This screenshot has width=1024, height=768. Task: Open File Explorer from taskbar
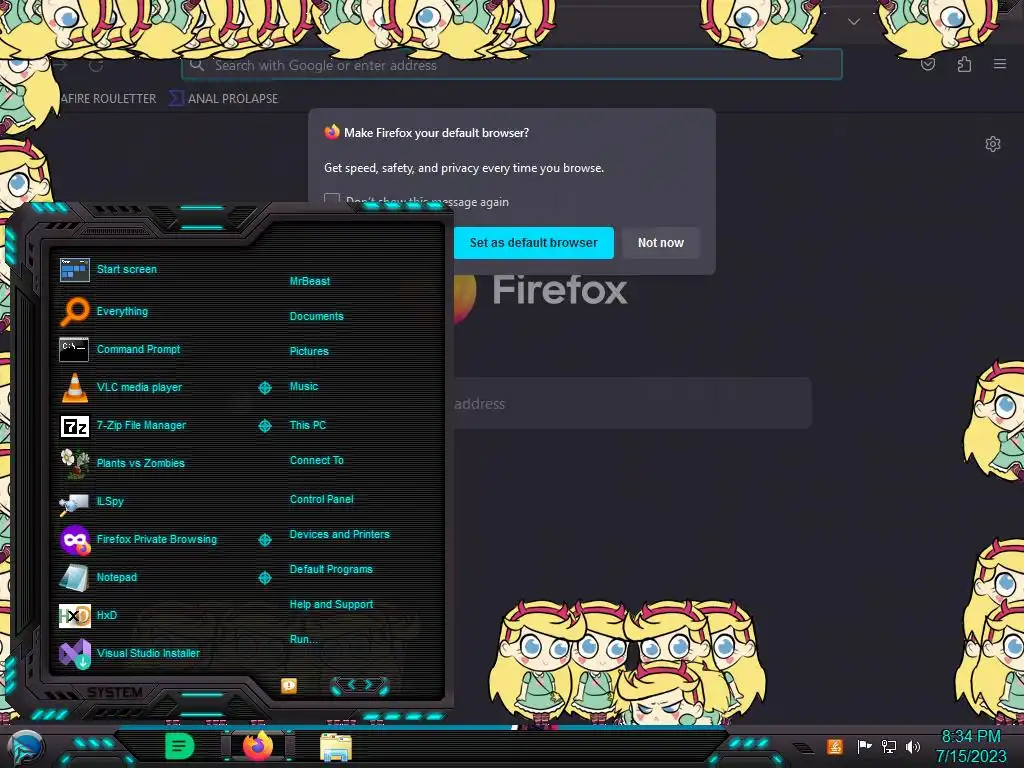pyautogui.click(x=336, y=747)
